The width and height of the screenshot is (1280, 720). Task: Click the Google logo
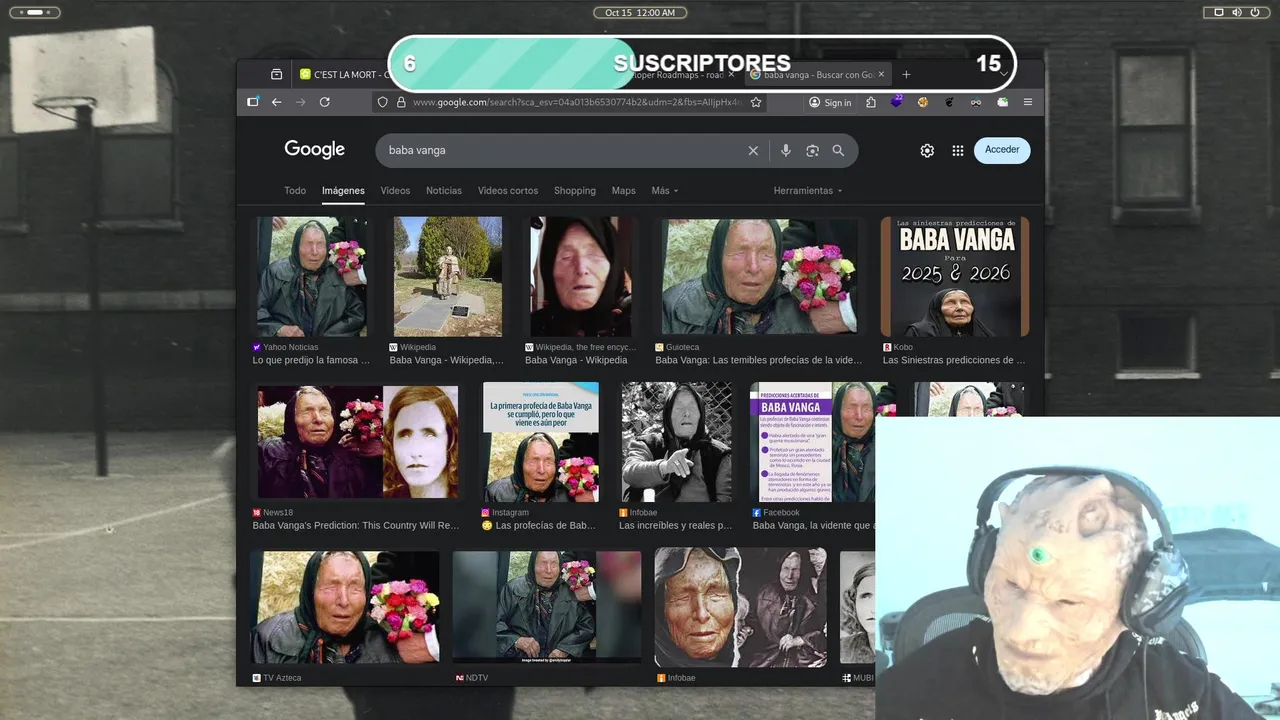(x=314, y=149)
